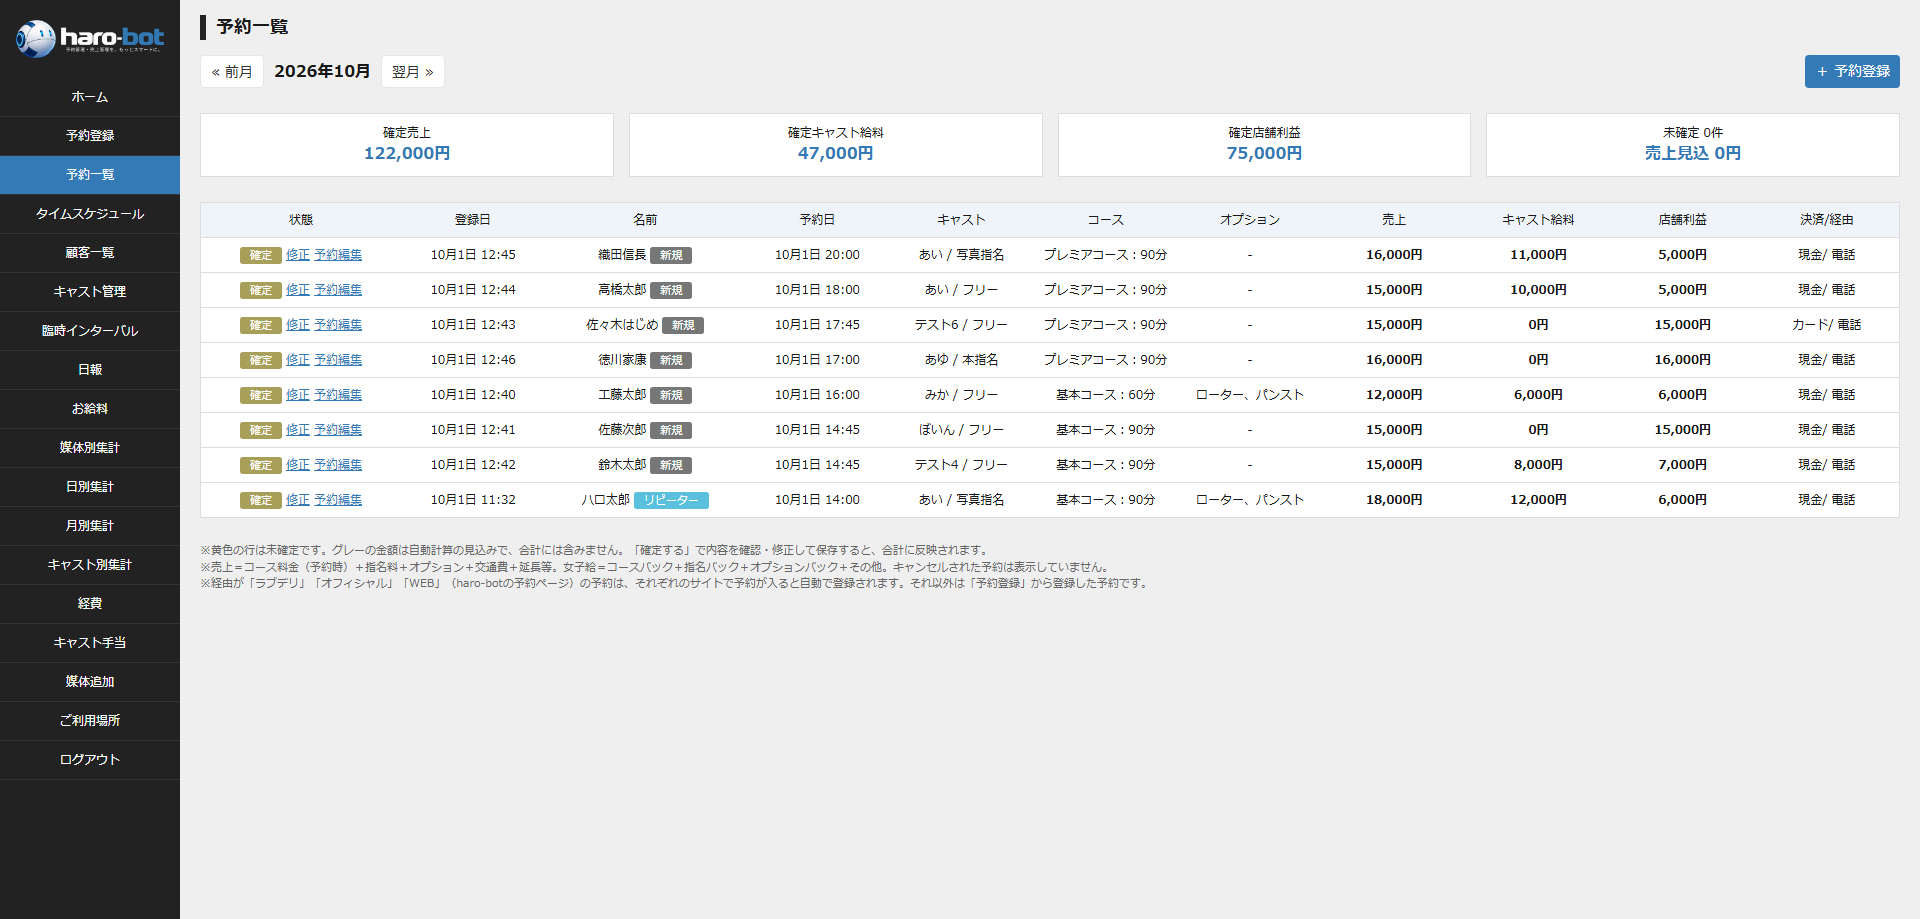Click the 売上見込 0円 text
1920x919 pixels.
1693,154
